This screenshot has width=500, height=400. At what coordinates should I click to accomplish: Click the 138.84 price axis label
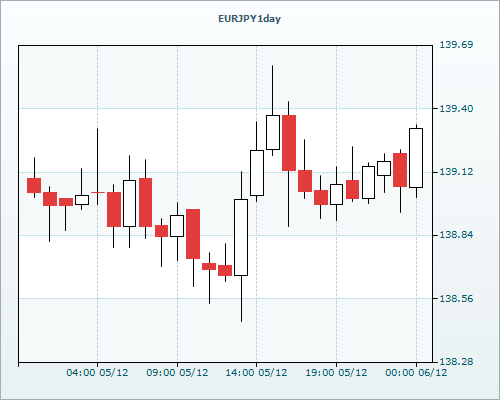pyautogui.click(x=456, y=235)
